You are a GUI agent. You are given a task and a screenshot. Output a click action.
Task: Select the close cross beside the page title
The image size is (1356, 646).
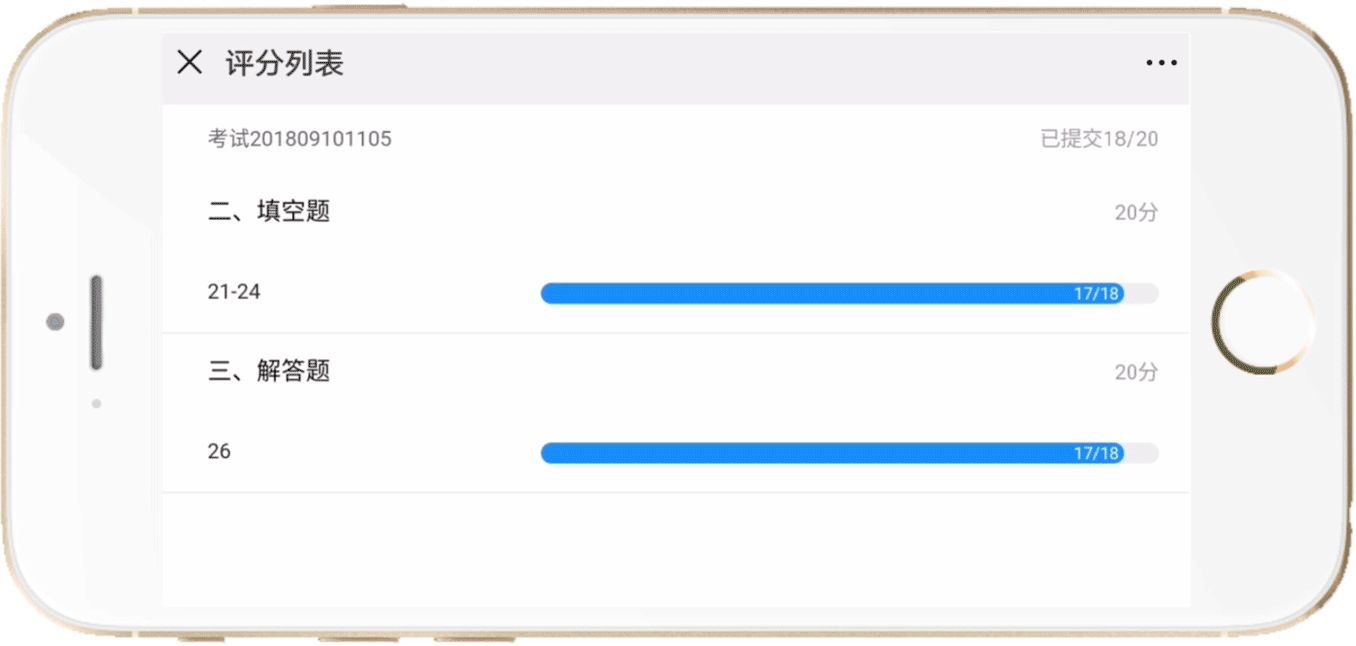pyautogui.click(x=189, y=62)
